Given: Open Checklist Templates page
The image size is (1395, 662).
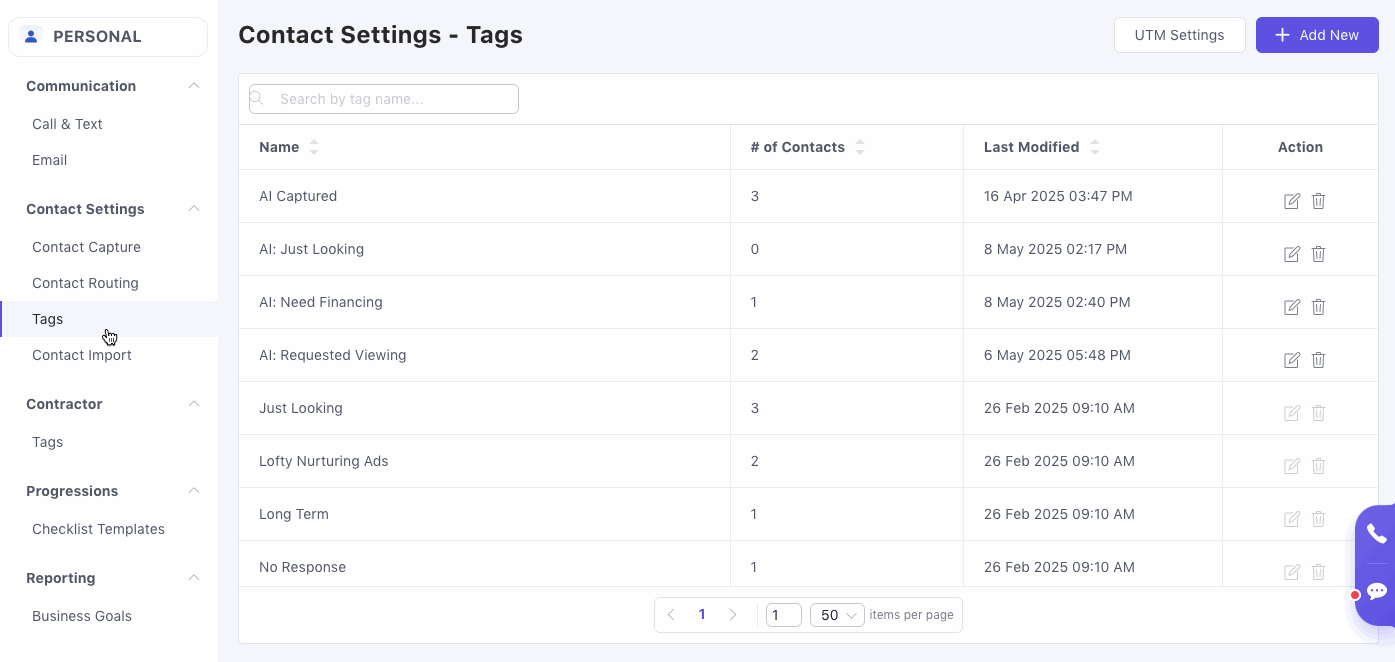Looking at the screenshot, I should (x=98, y=529).
